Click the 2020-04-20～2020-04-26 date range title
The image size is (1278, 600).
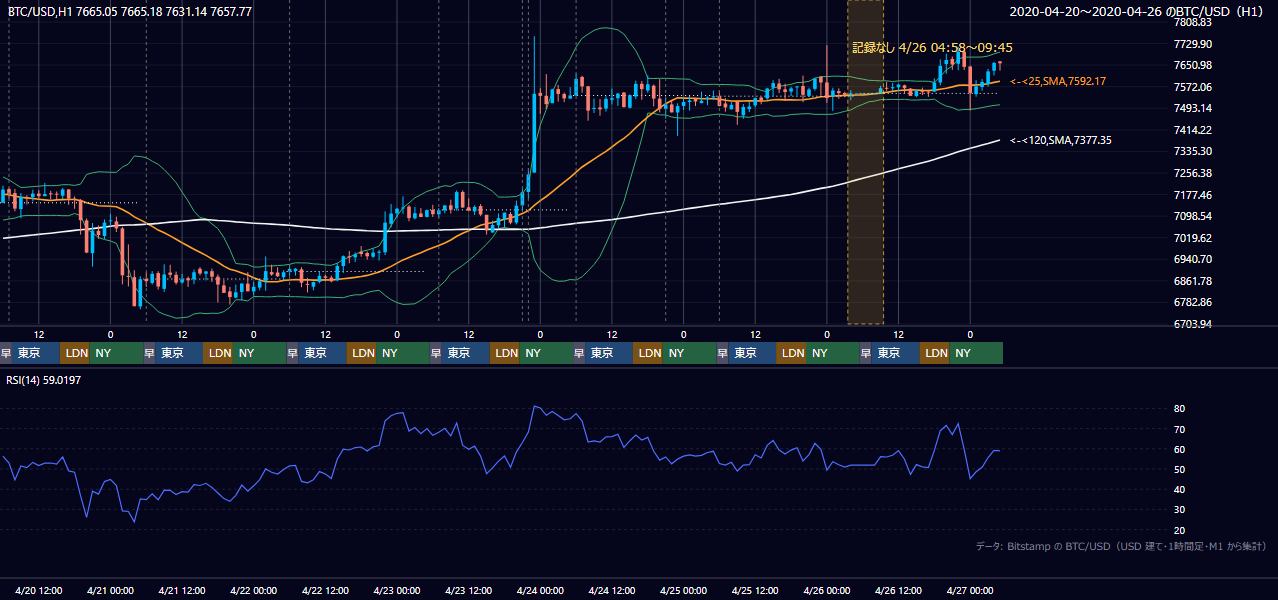[x=1139, y=12]
